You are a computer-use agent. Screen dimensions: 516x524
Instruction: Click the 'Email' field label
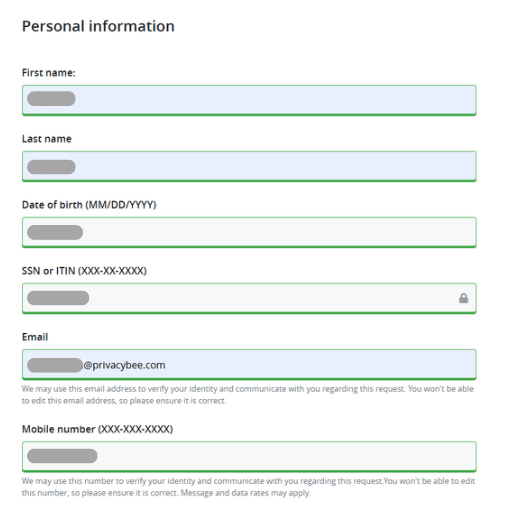(35, 337)
